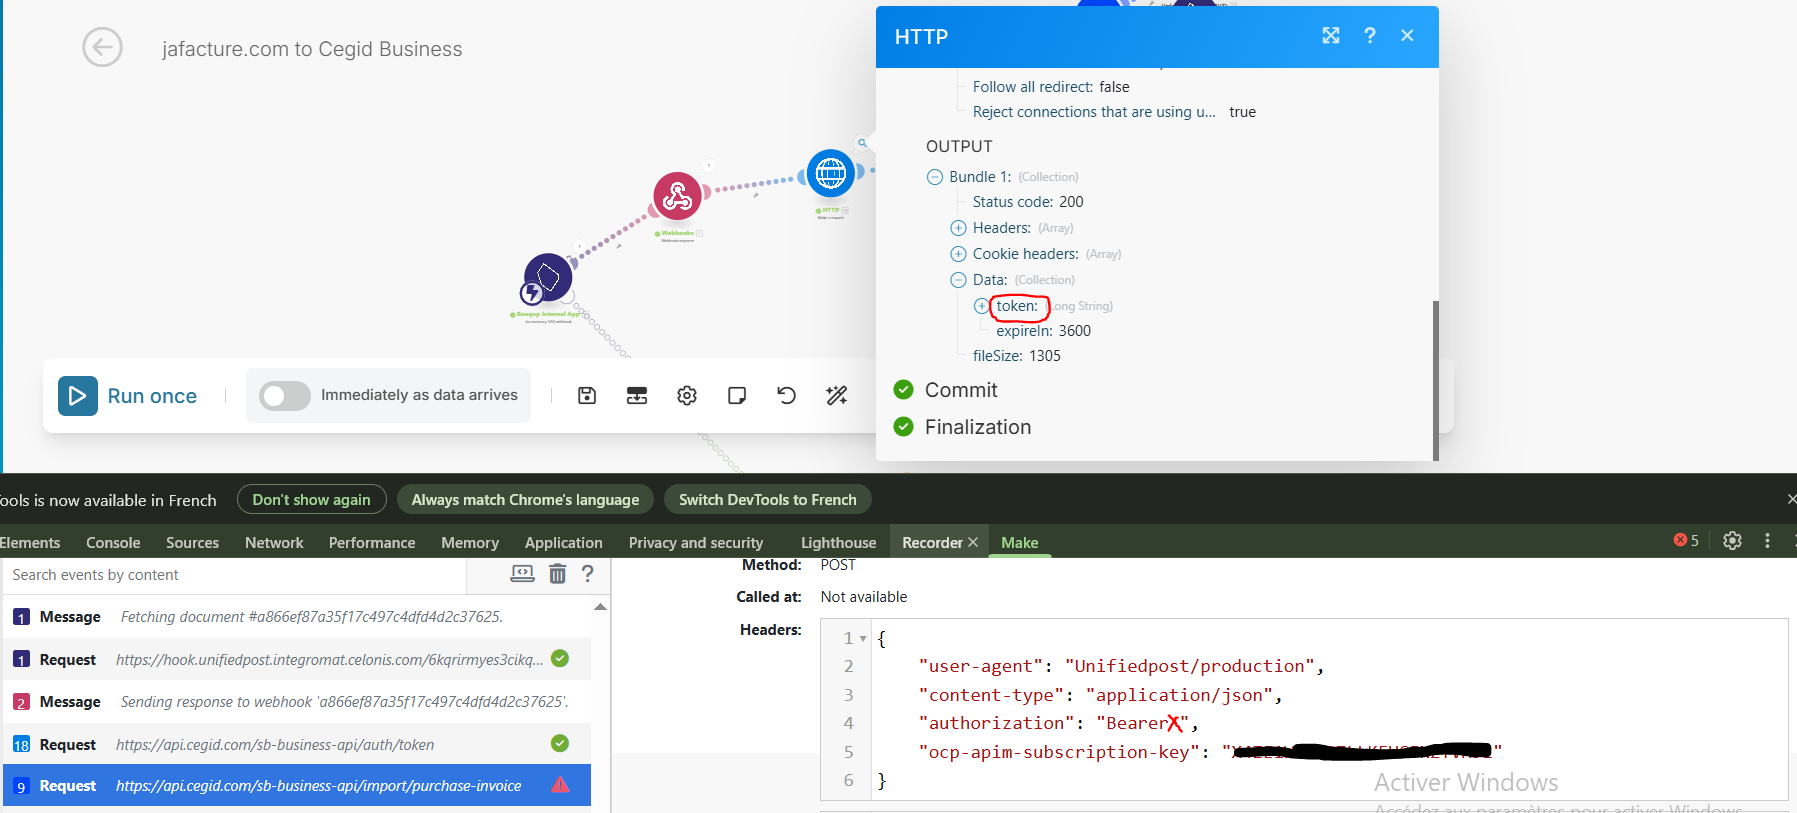Select the auth/token request event
This screenshot has height=813, width=1797.
coord(297,744)
